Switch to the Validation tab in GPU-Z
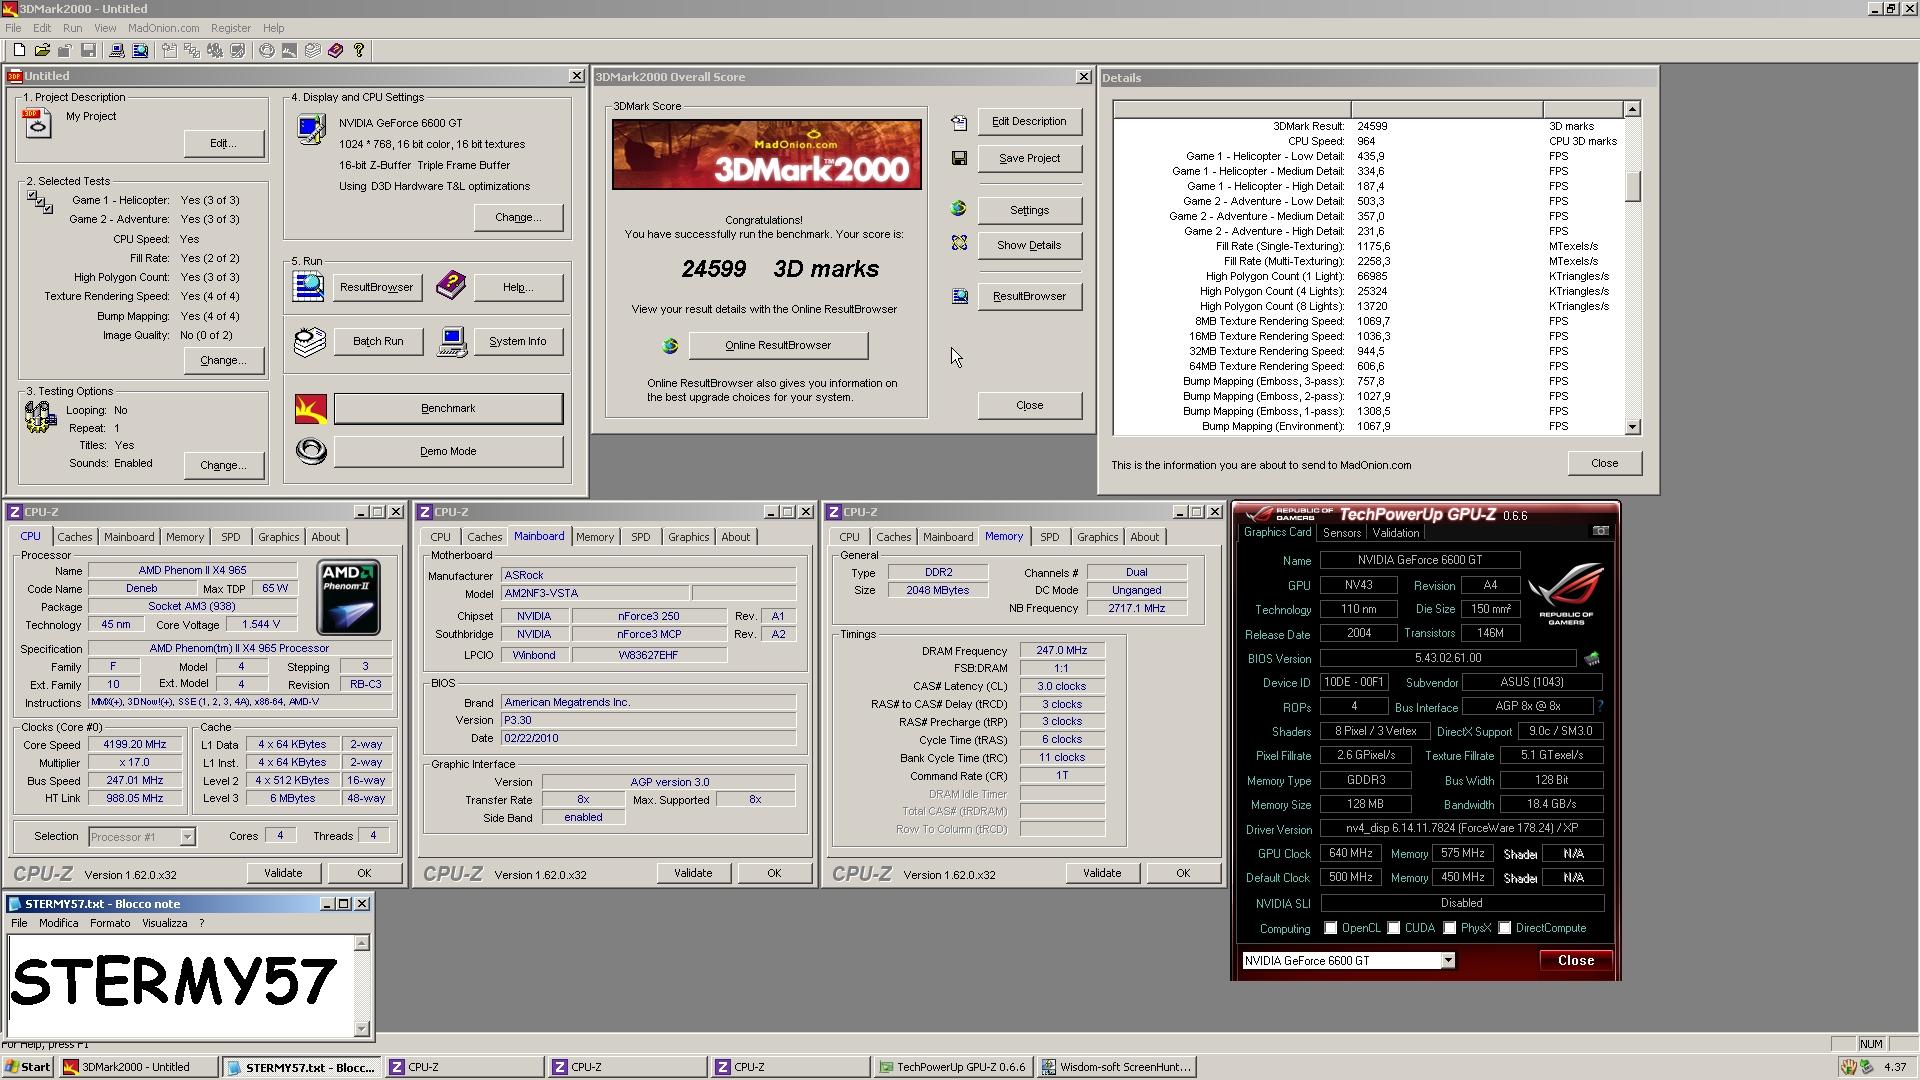The width and height of the screenshot is (1920, 1080). pos(1395,533)
